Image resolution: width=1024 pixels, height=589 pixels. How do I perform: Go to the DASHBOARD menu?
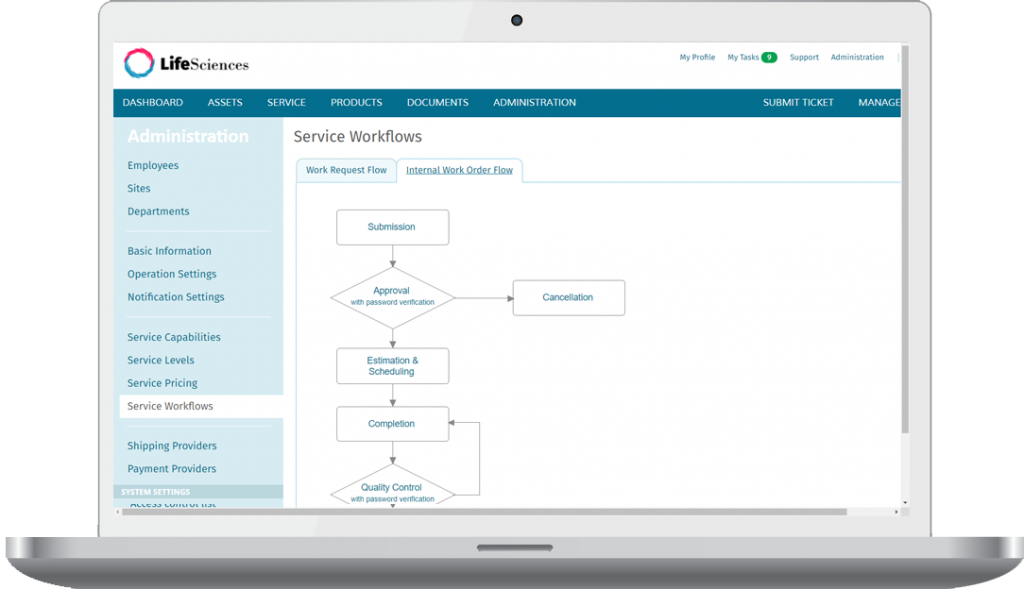[x=153, y=103]
